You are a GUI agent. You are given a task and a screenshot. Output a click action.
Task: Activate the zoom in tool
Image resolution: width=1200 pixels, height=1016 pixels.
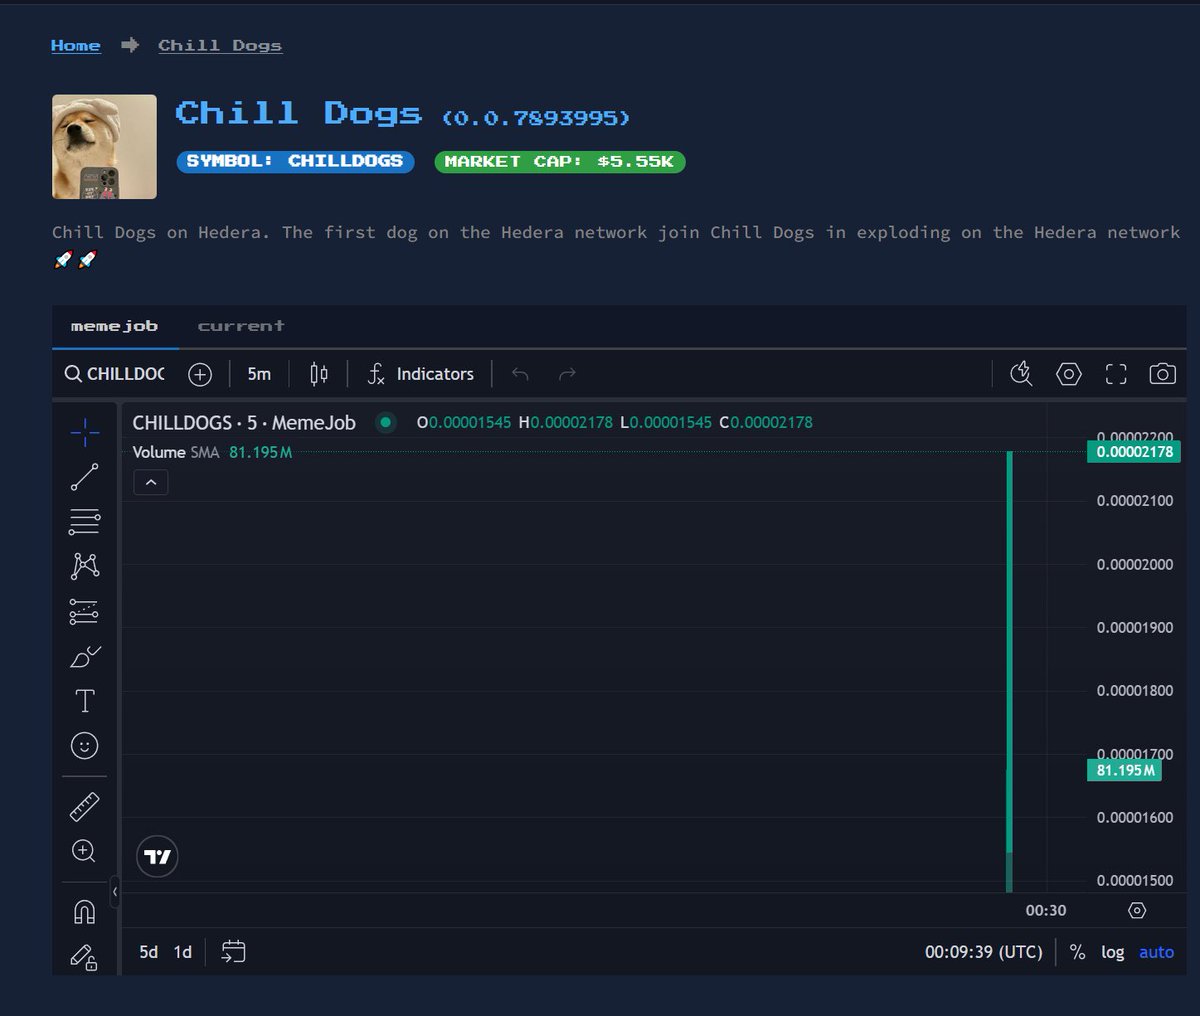(85, 851)
